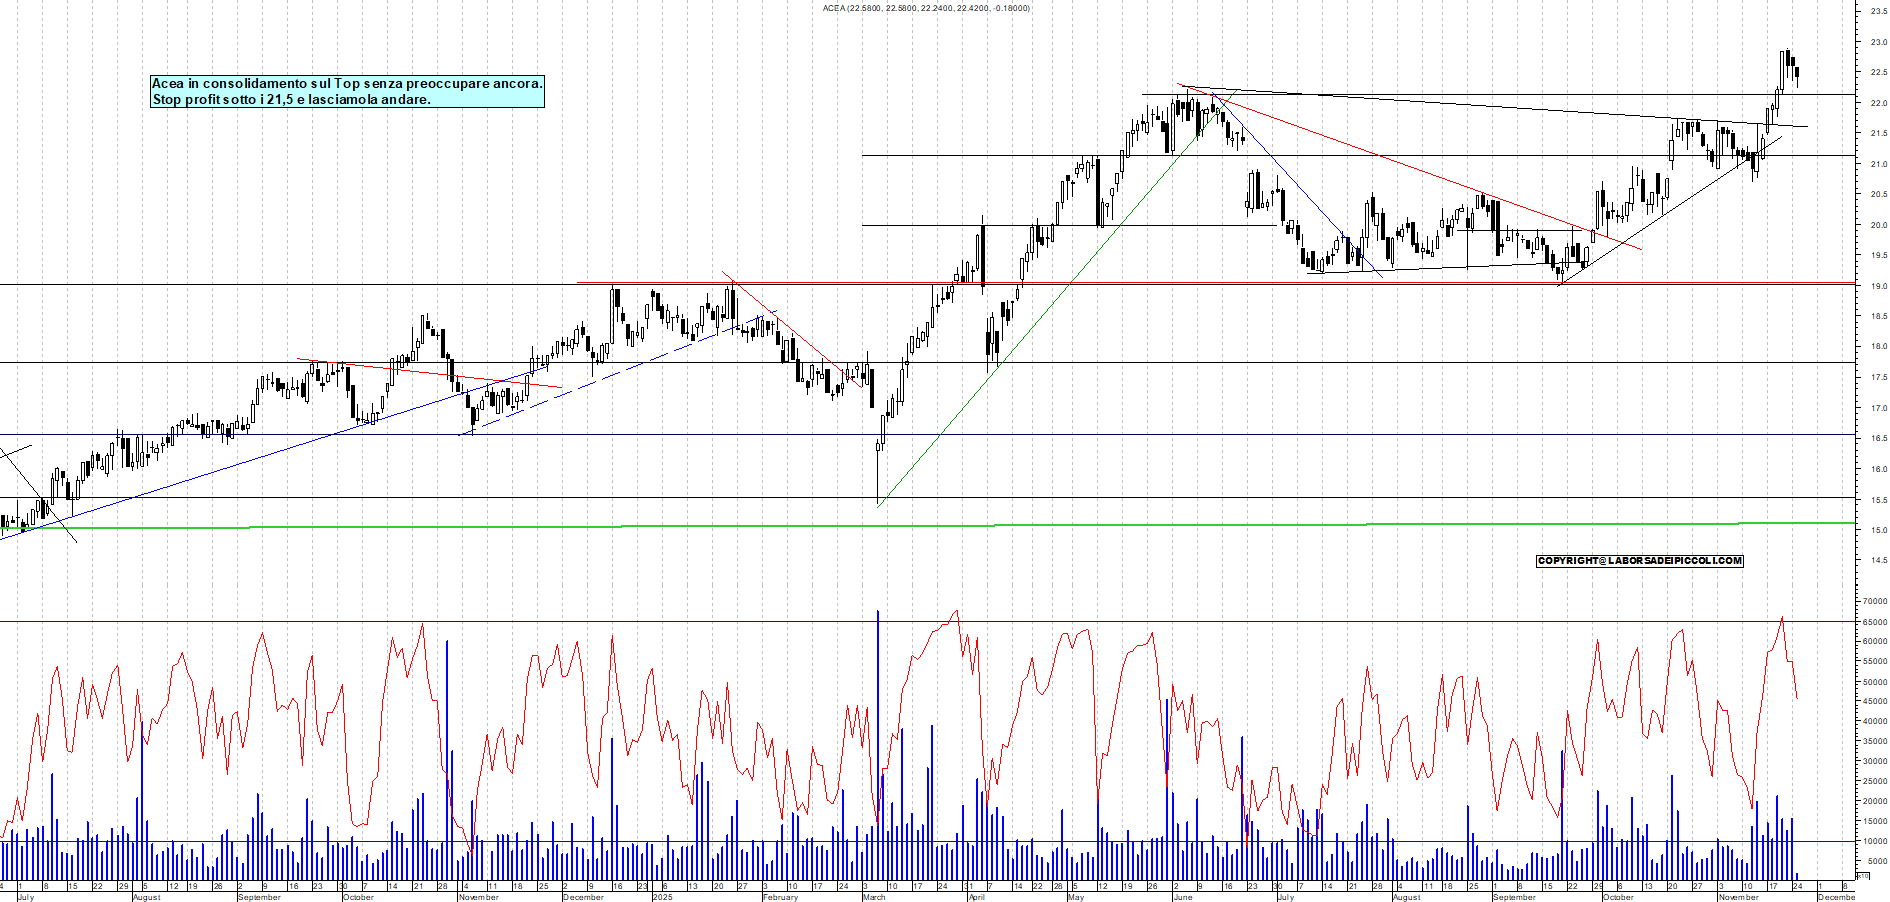Select the 2025 label on the date axis
The height and width of the screenshot is (902, 1890).
click(x=662, y=898)
